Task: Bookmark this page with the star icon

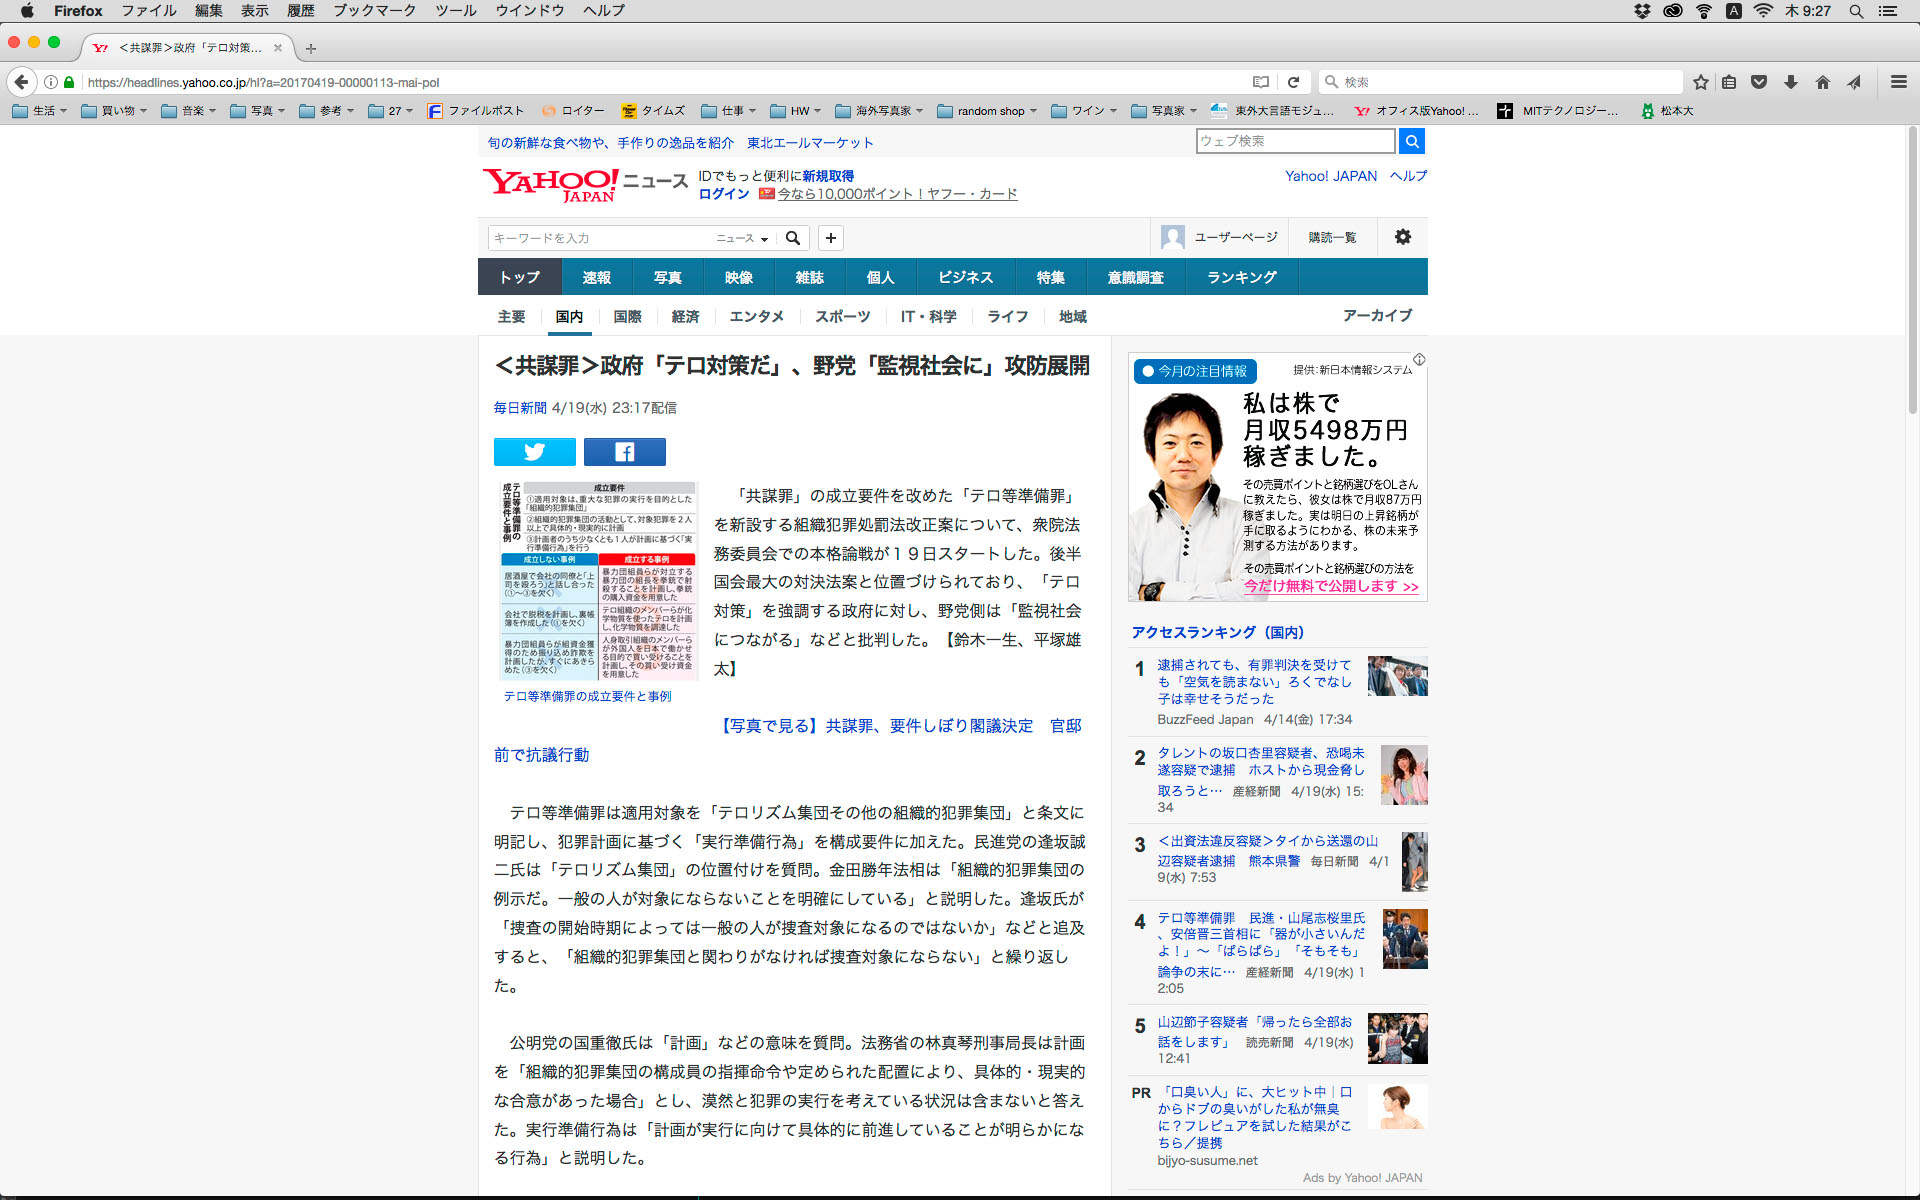Action: click(x=1700, y=82)
